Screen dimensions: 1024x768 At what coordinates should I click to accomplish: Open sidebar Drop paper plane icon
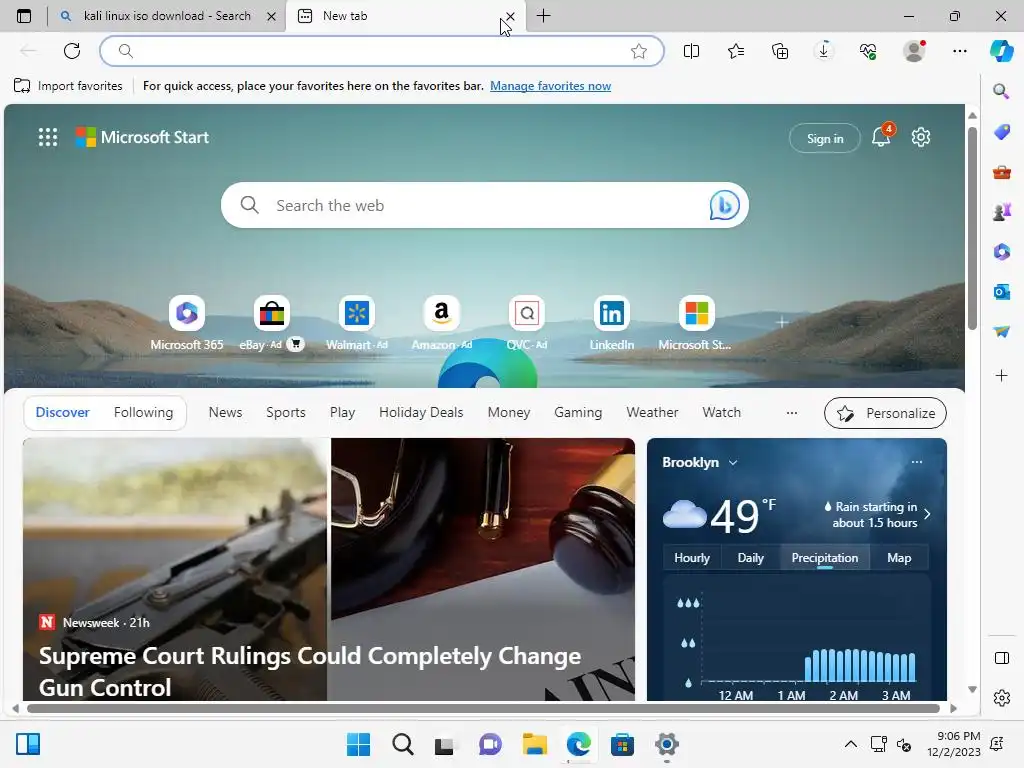pos(1001,332)
